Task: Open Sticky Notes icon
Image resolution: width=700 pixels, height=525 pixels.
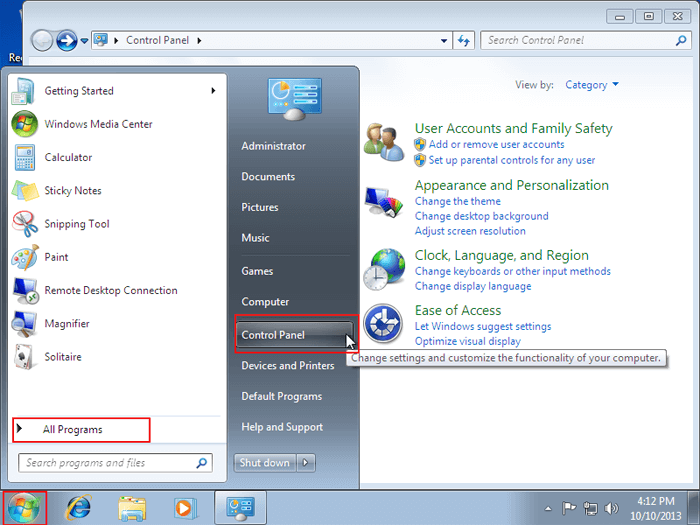Action: click(x=25, y=191)
